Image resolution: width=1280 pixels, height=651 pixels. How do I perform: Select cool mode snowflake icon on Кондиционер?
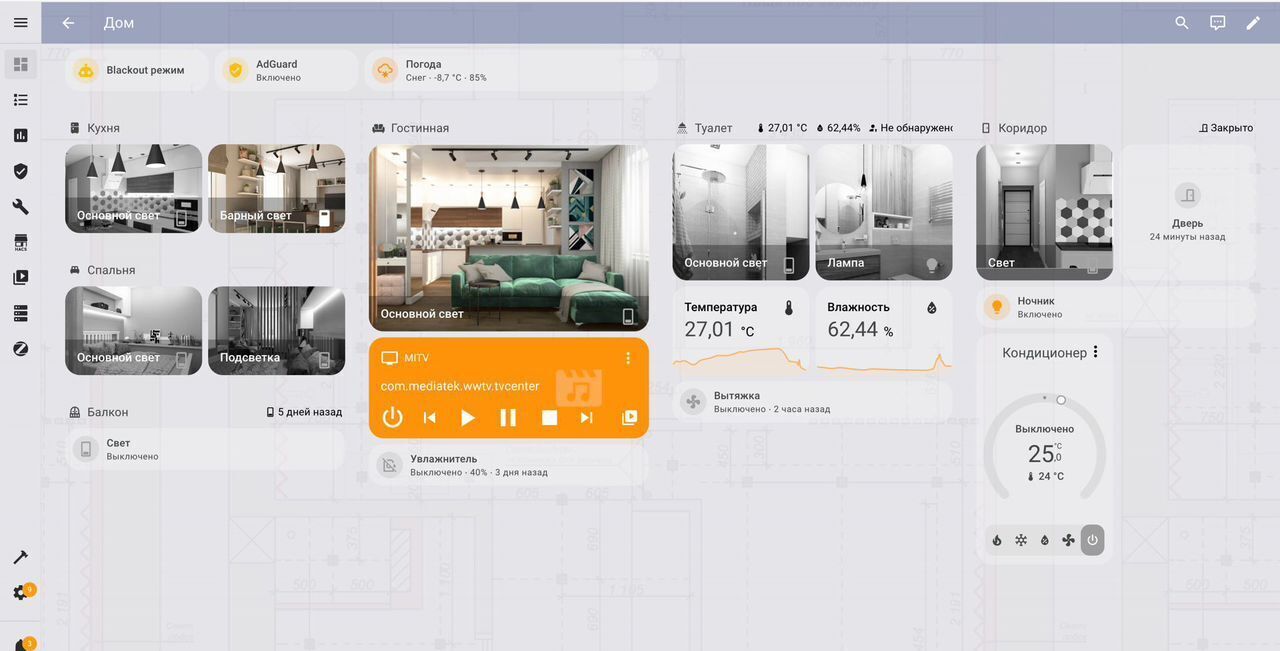(1021, 540)
